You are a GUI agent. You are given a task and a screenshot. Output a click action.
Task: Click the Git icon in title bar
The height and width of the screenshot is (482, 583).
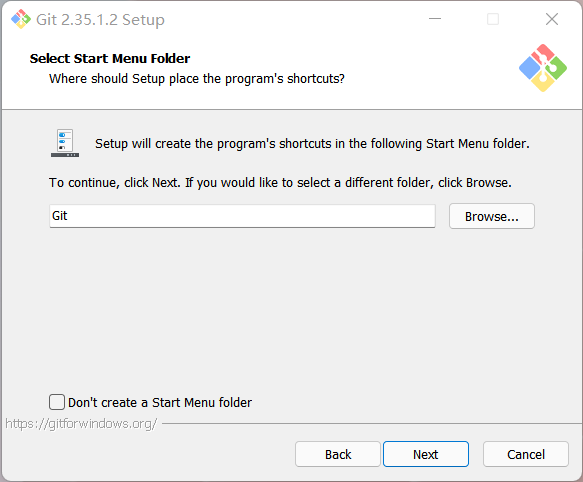21,19
